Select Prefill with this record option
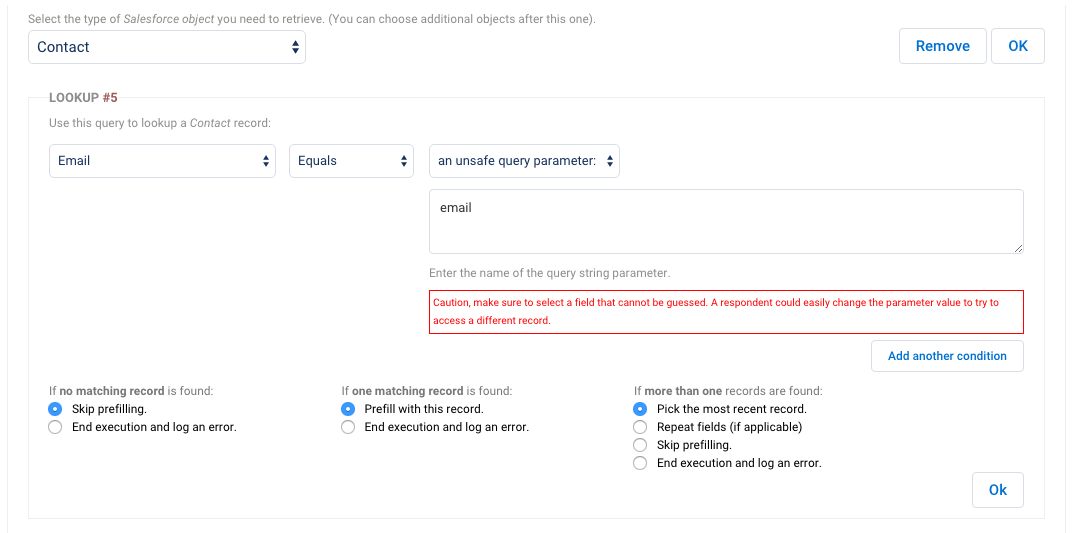The image size is (1073, 533). pyautogui.click(x=348, y=409)
